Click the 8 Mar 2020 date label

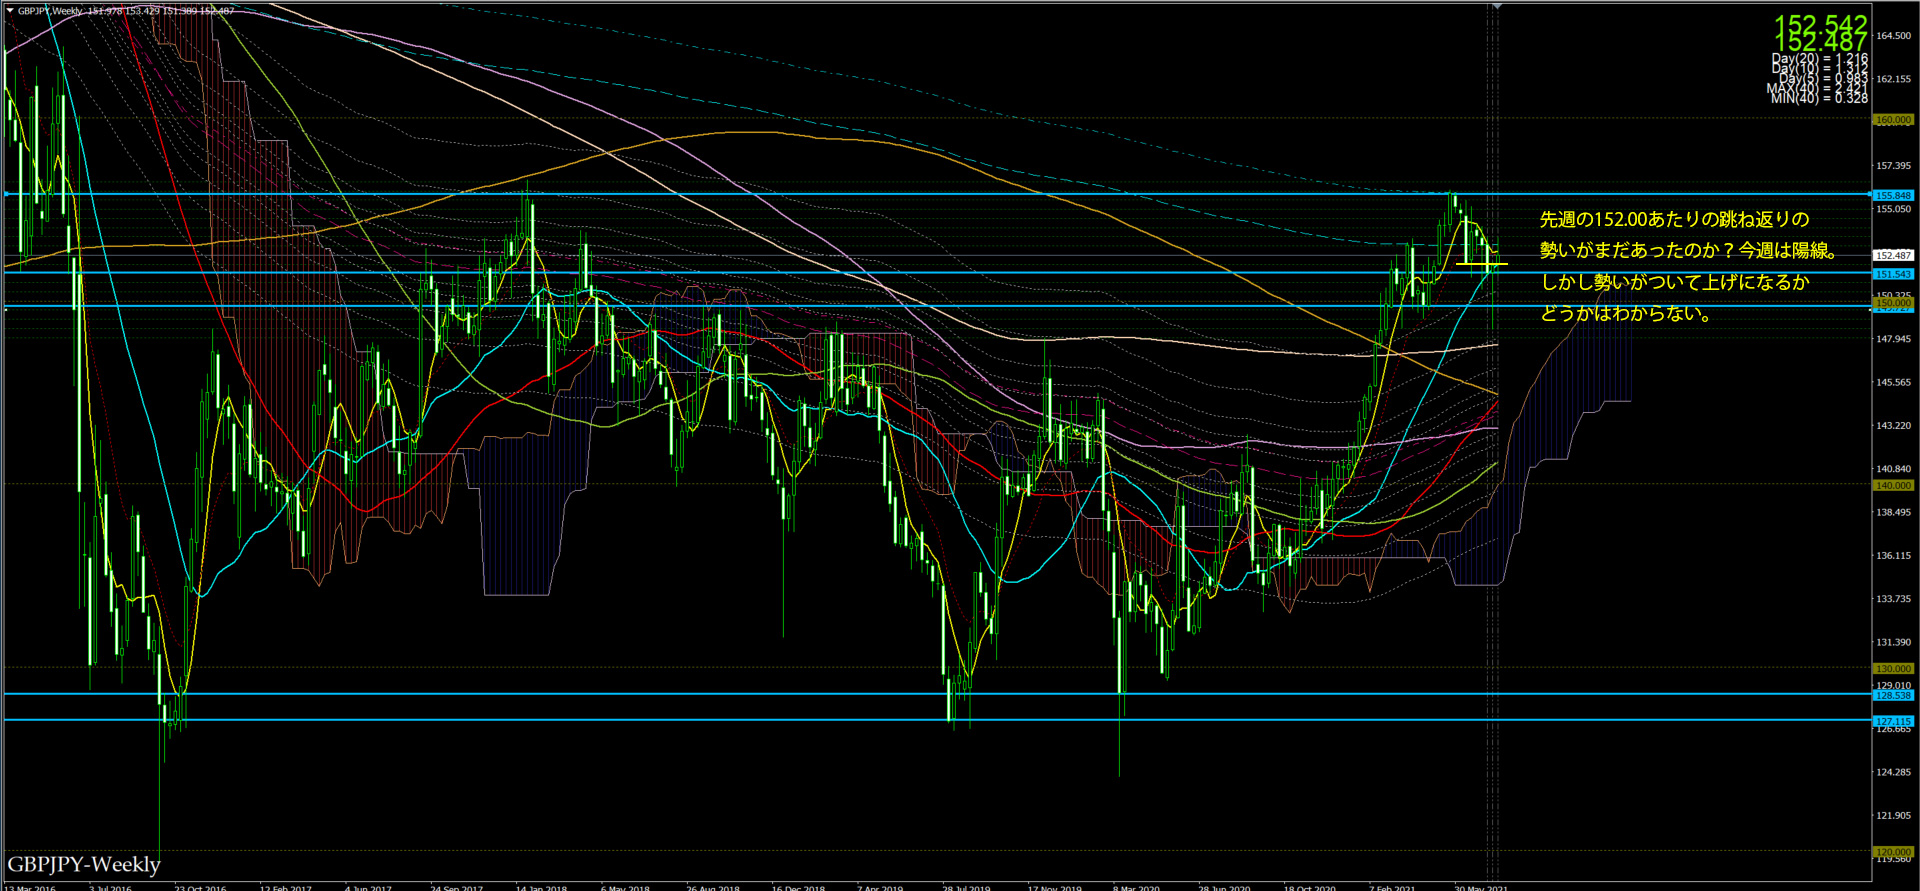(x=1137, y=887)
